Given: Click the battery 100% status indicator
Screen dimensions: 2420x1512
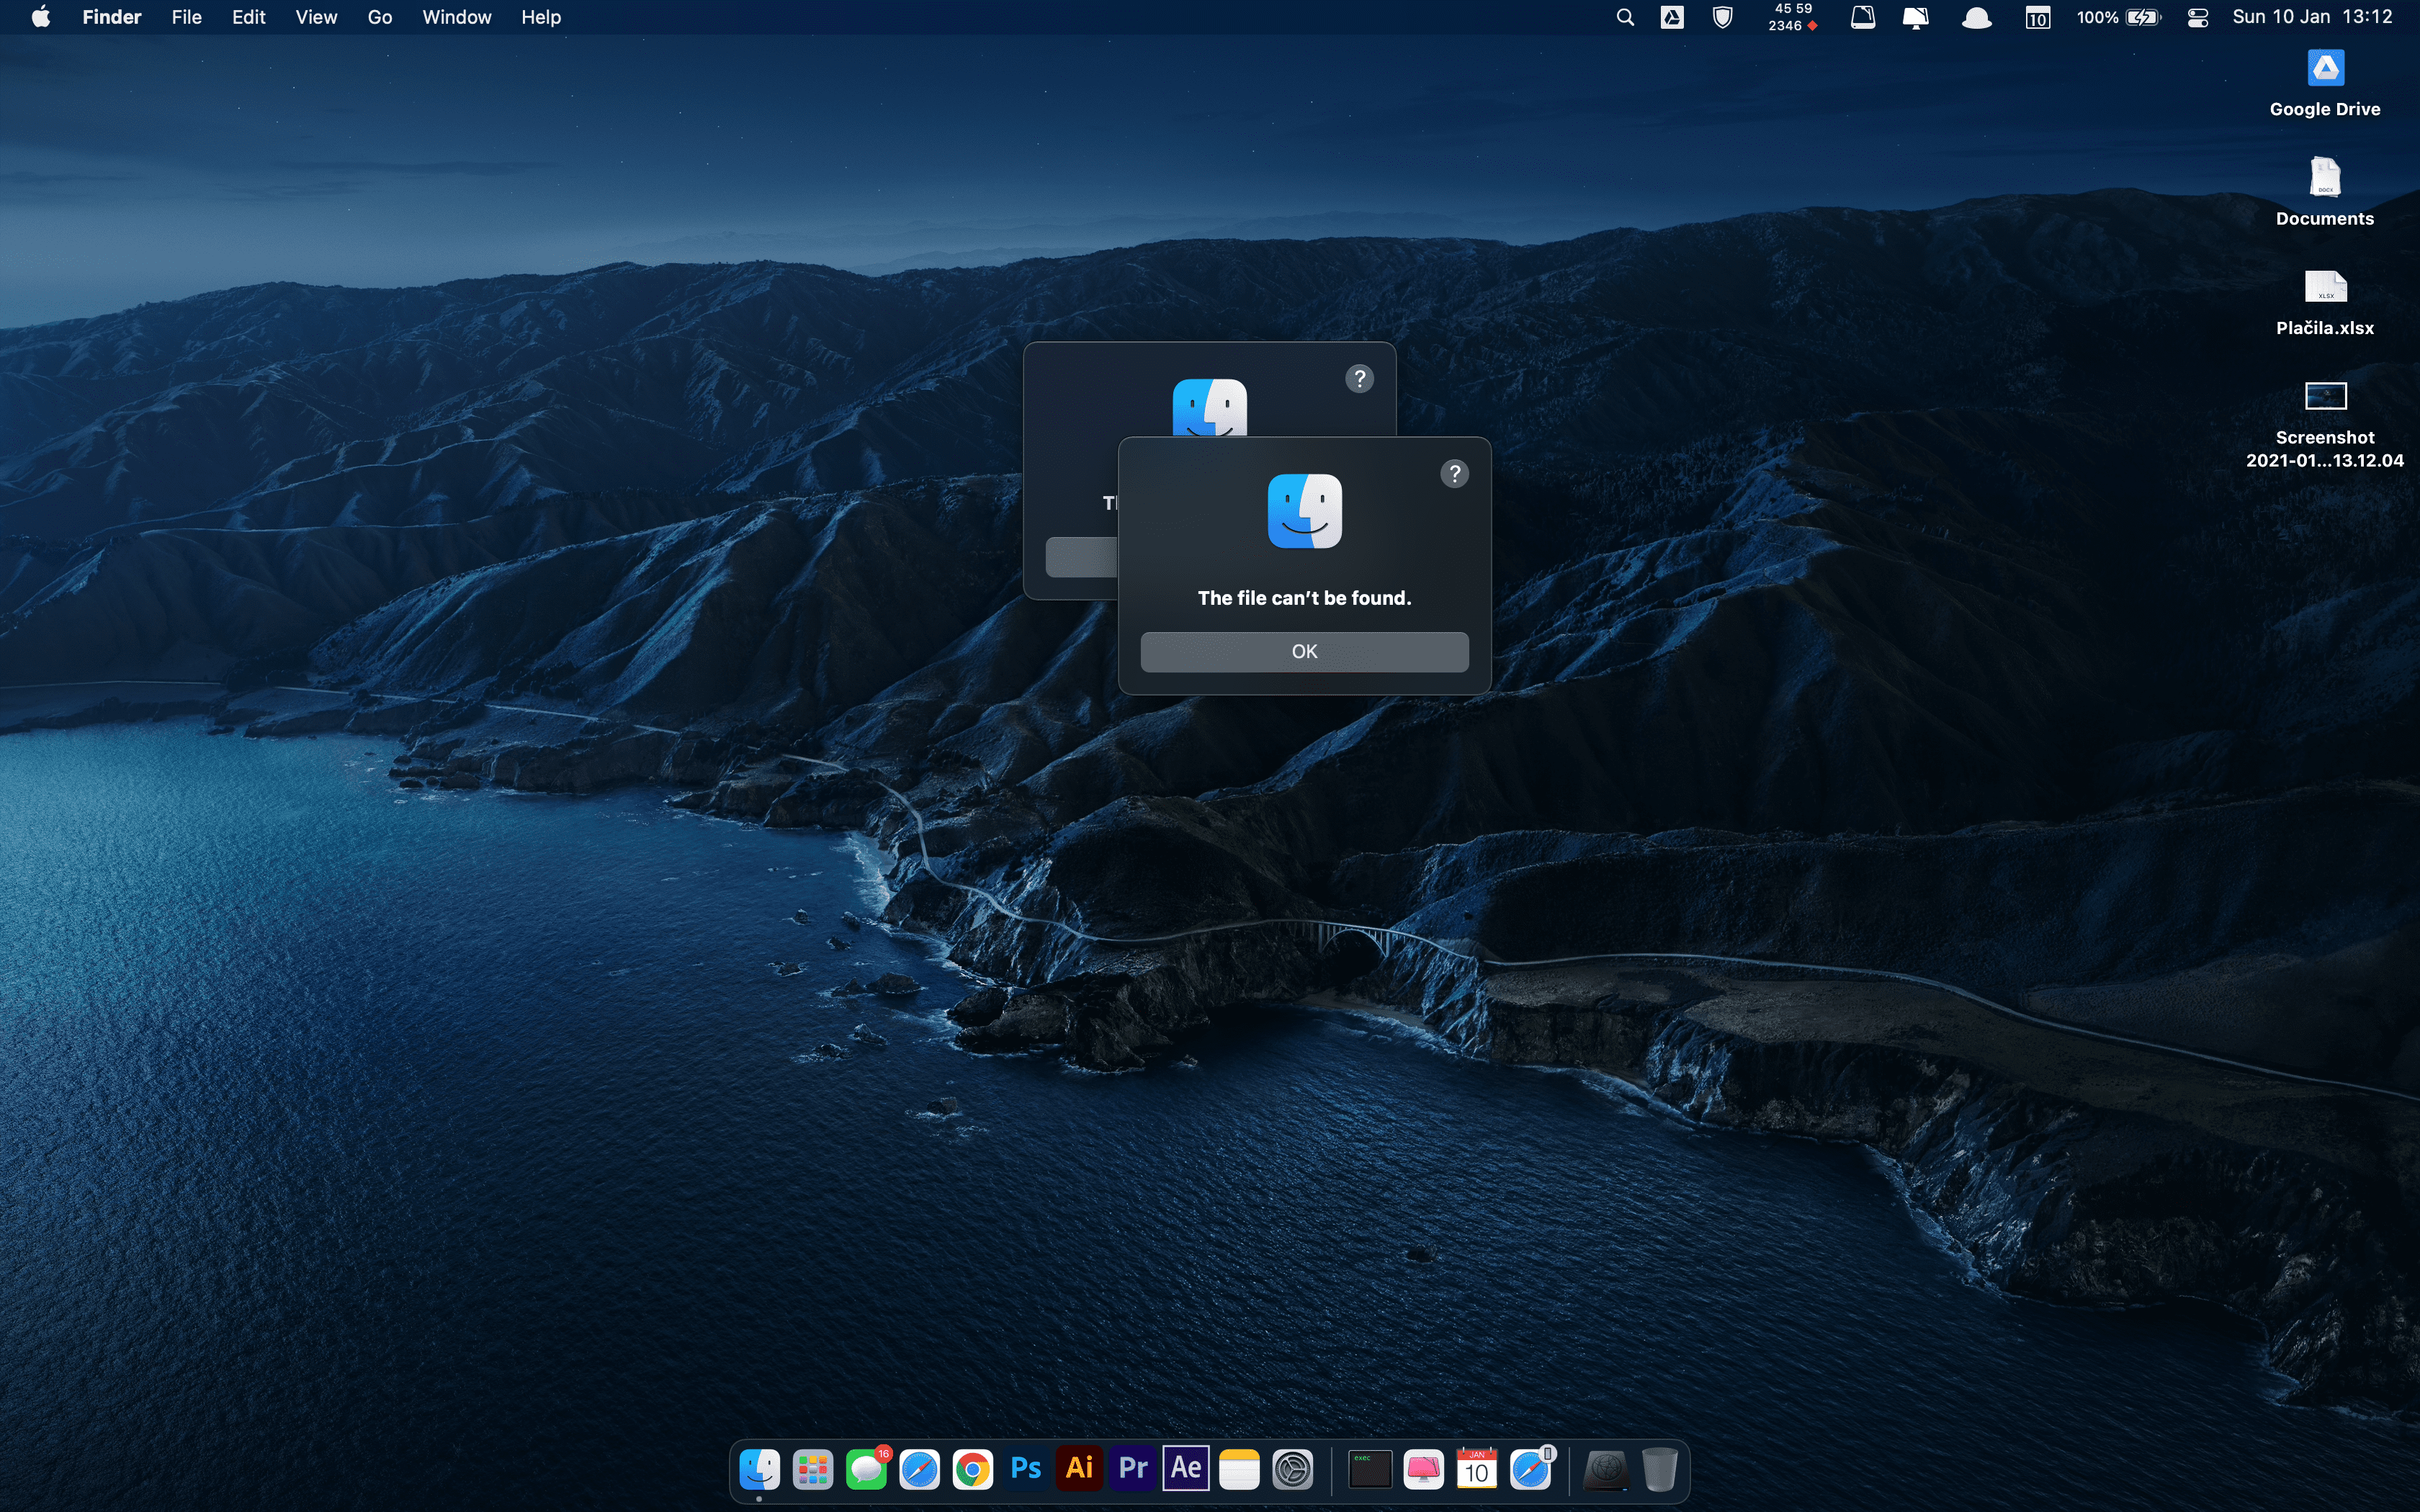Looking at the screenshot, I should point(2118,17).
